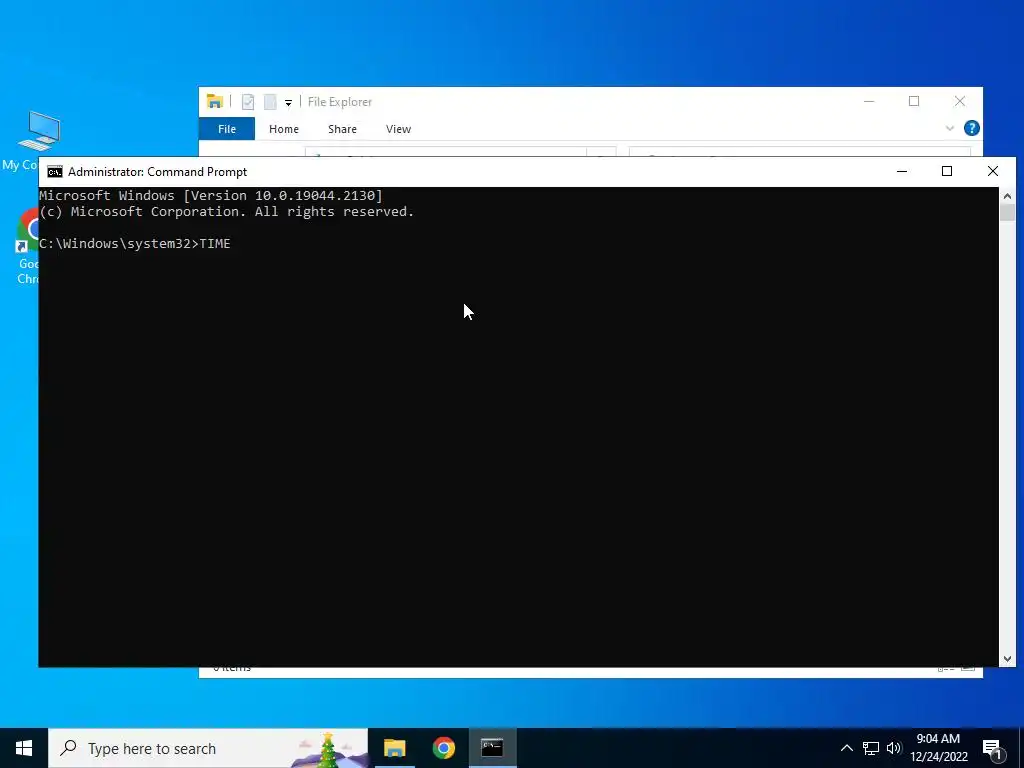Open the network status tray icon
The width and height of the screenshot is (1024, 768).
pyautogui.click(x=871, y=748)
